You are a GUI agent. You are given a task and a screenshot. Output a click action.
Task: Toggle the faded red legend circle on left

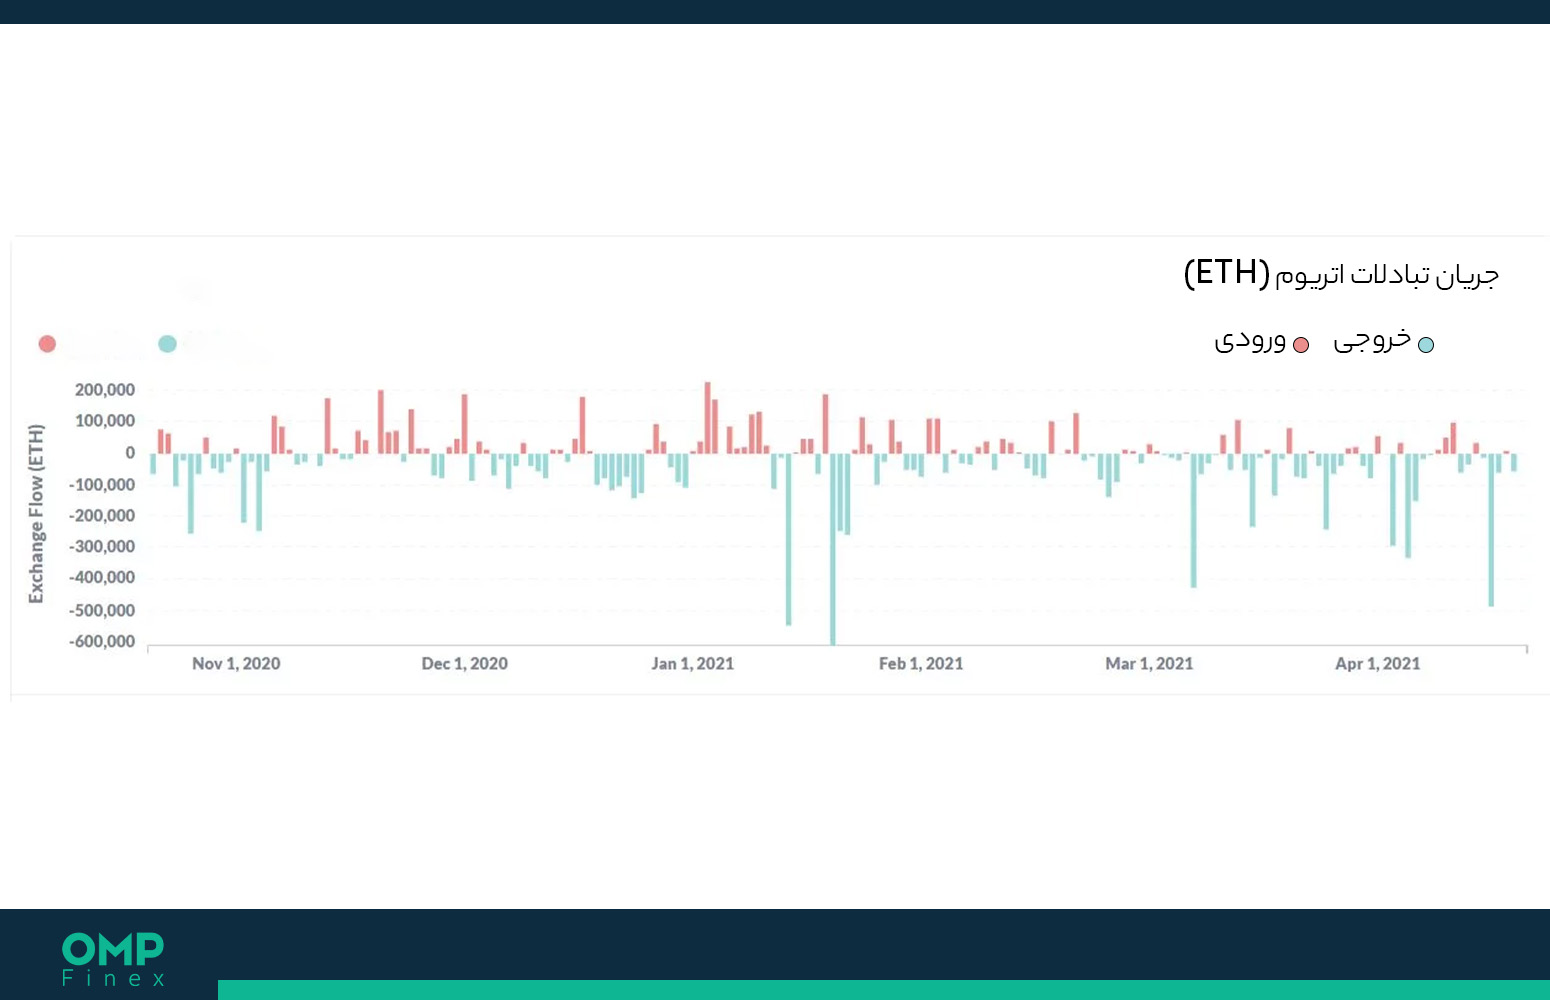point(47,344)
